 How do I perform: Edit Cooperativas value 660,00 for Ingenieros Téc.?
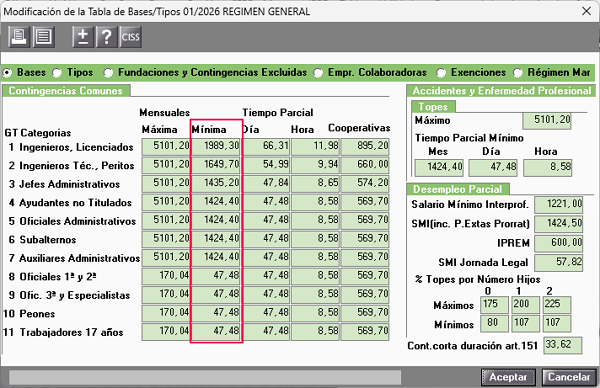[x=365, y=165]
